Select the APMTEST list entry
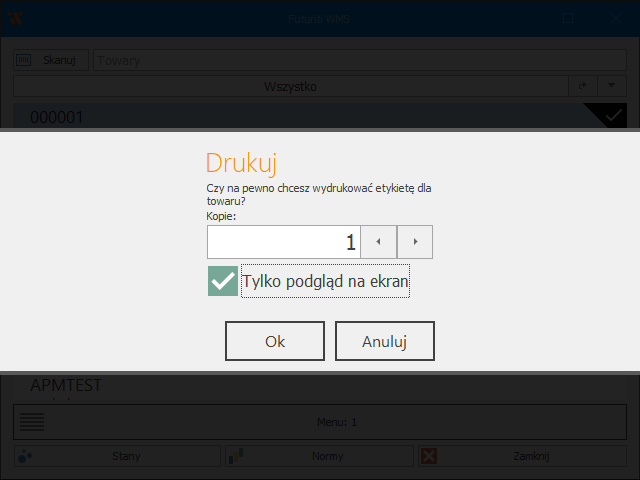Viewport: 640px width, 480px height. coord(66,385)
